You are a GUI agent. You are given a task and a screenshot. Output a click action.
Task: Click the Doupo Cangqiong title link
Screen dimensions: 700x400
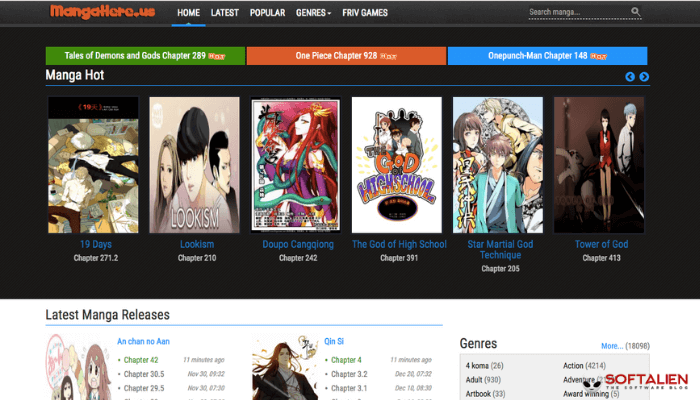click(x=298, y=244)
